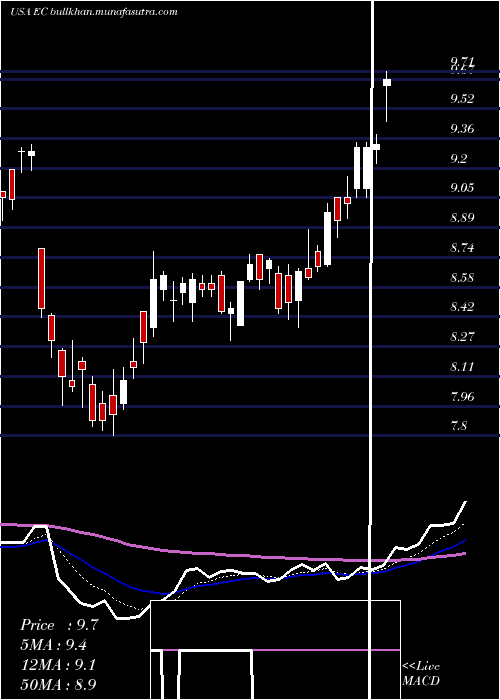This screenshot has width=500, height=700.
Task: Click the 8.74 price axis label
Action: coord(462,247)
